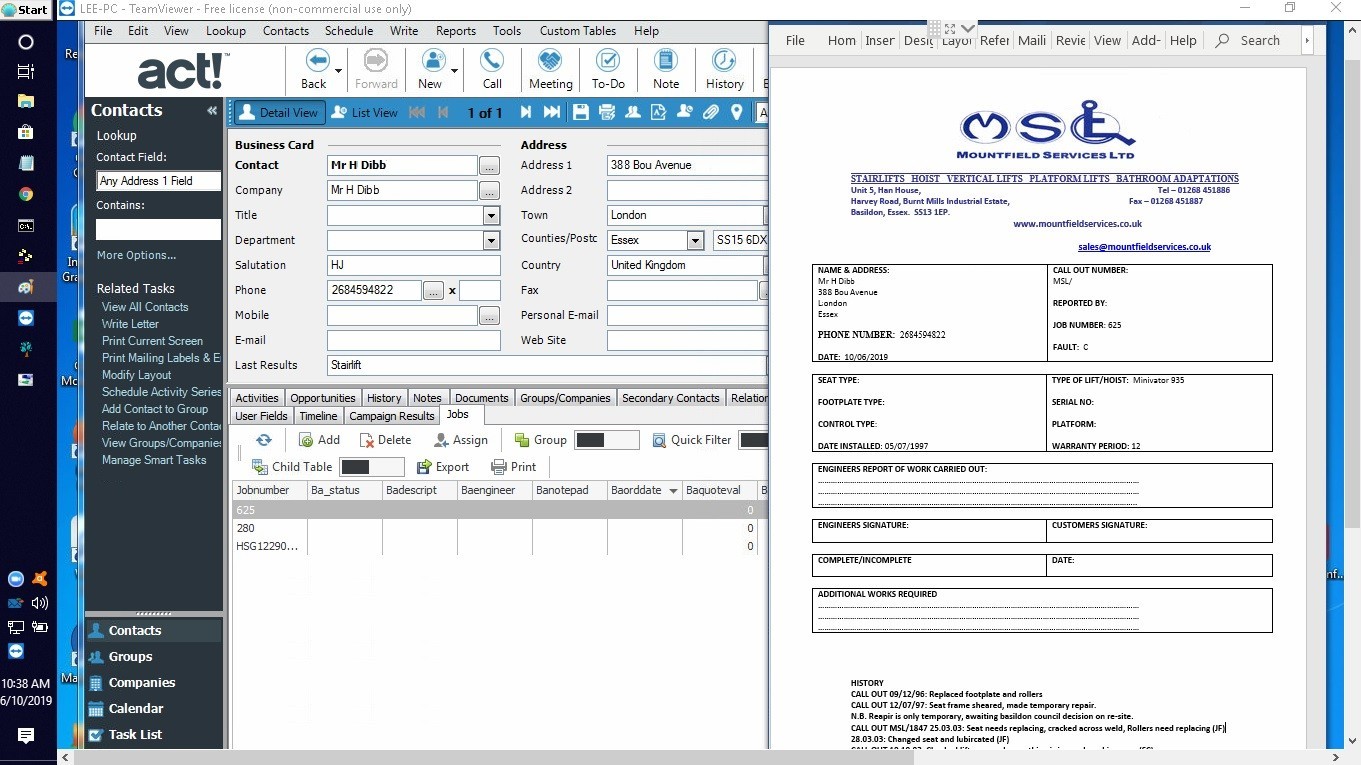Switch to the Opportunities tab
Screen dimensions: 1361x765
click(323, 398)
